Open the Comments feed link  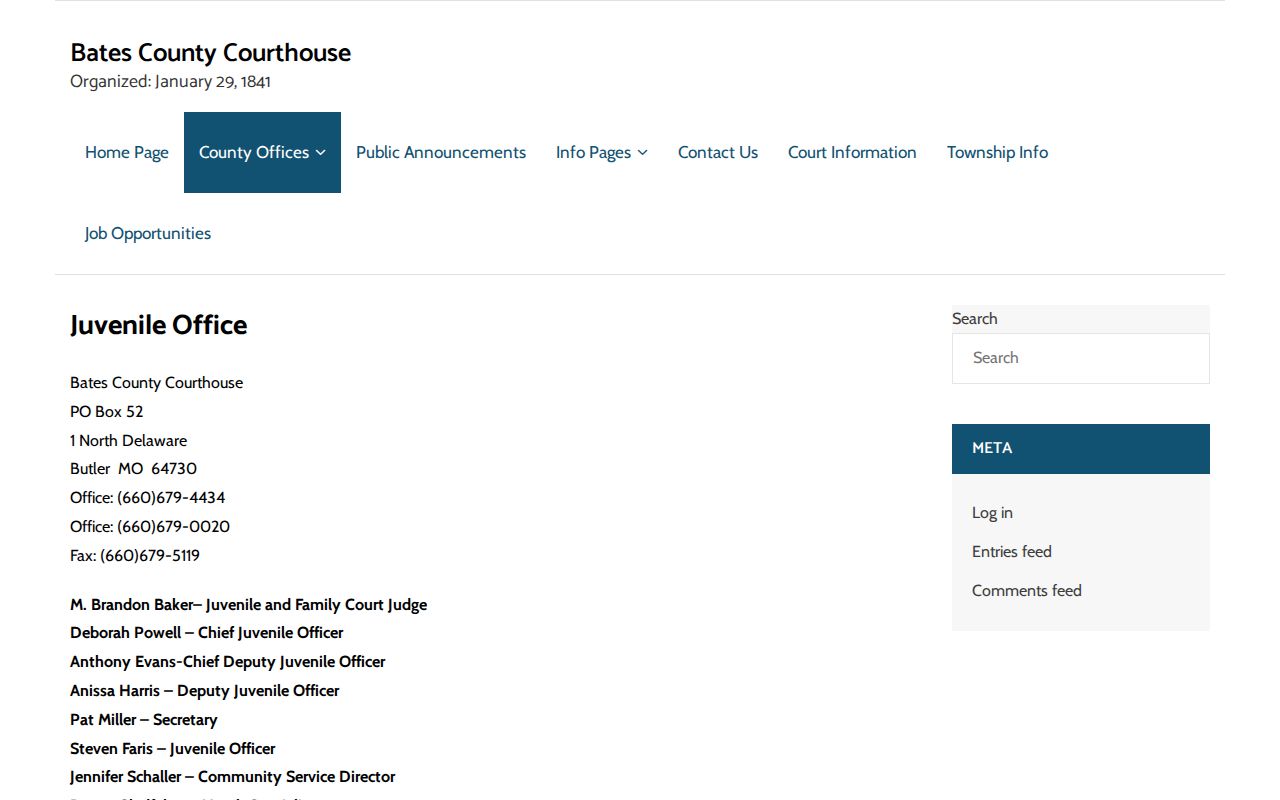pyautogui.click(x=1027, y=591)
